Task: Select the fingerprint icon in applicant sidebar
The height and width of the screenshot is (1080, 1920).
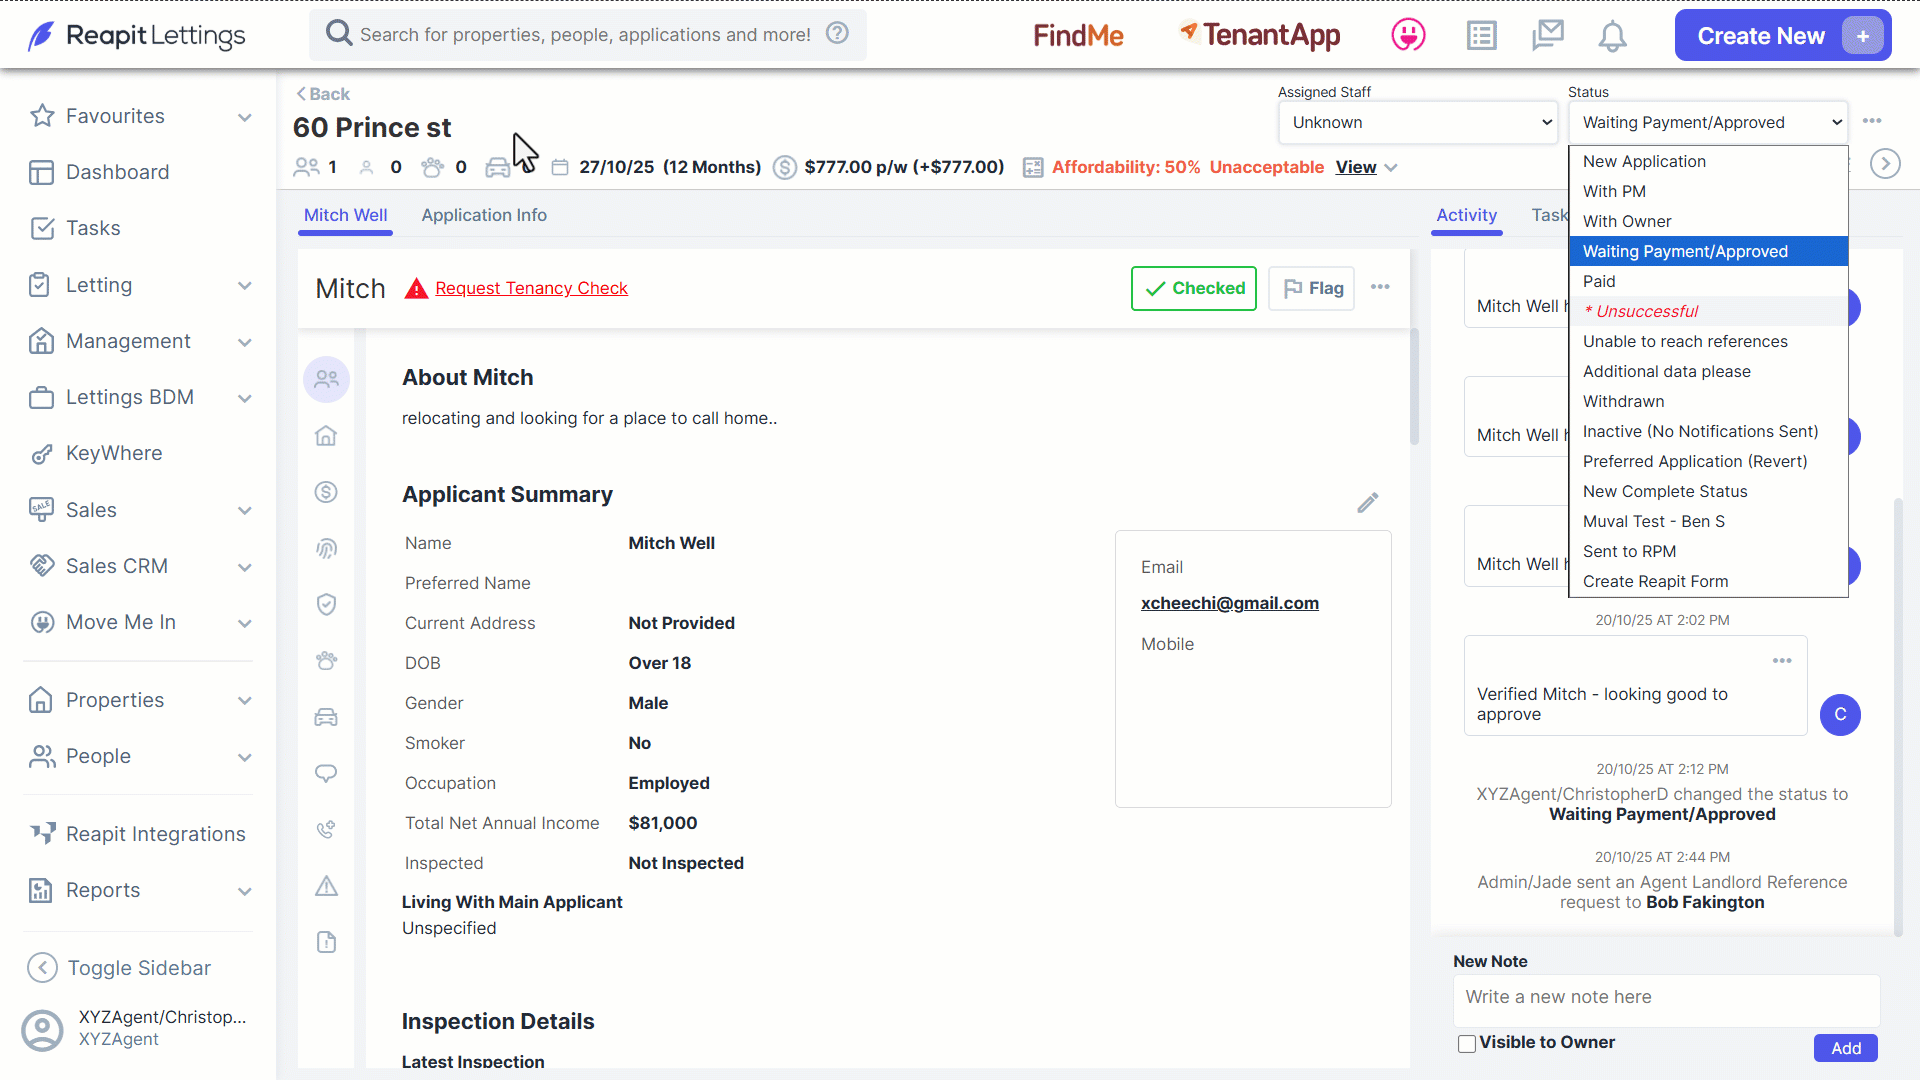Action: pos(326,548)
